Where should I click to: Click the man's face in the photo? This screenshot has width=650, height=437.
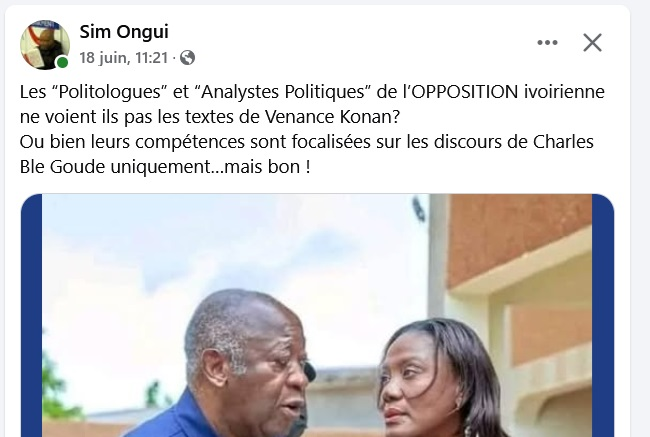click(x=272, y=375)
